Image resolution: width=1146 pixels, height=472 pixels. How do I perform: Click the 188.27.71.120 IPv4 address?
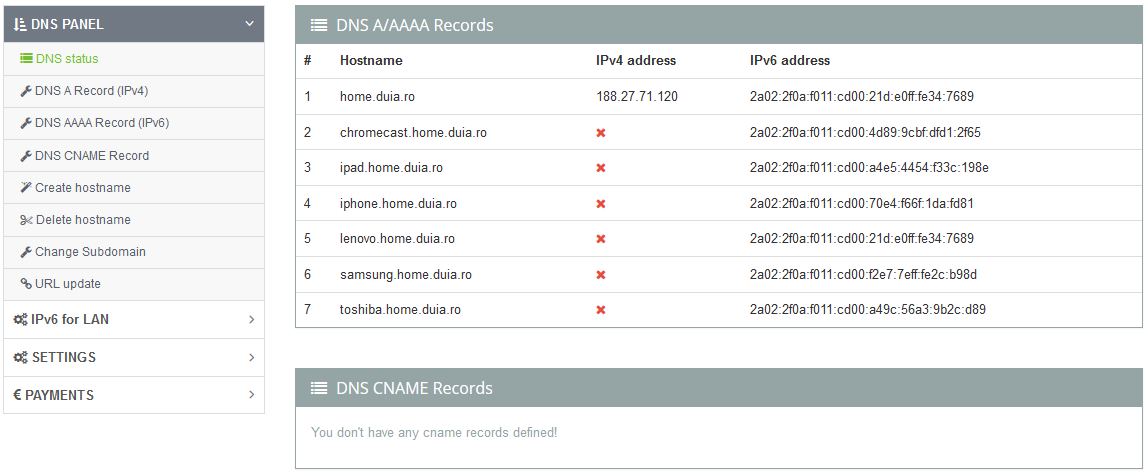click(637, 96)
